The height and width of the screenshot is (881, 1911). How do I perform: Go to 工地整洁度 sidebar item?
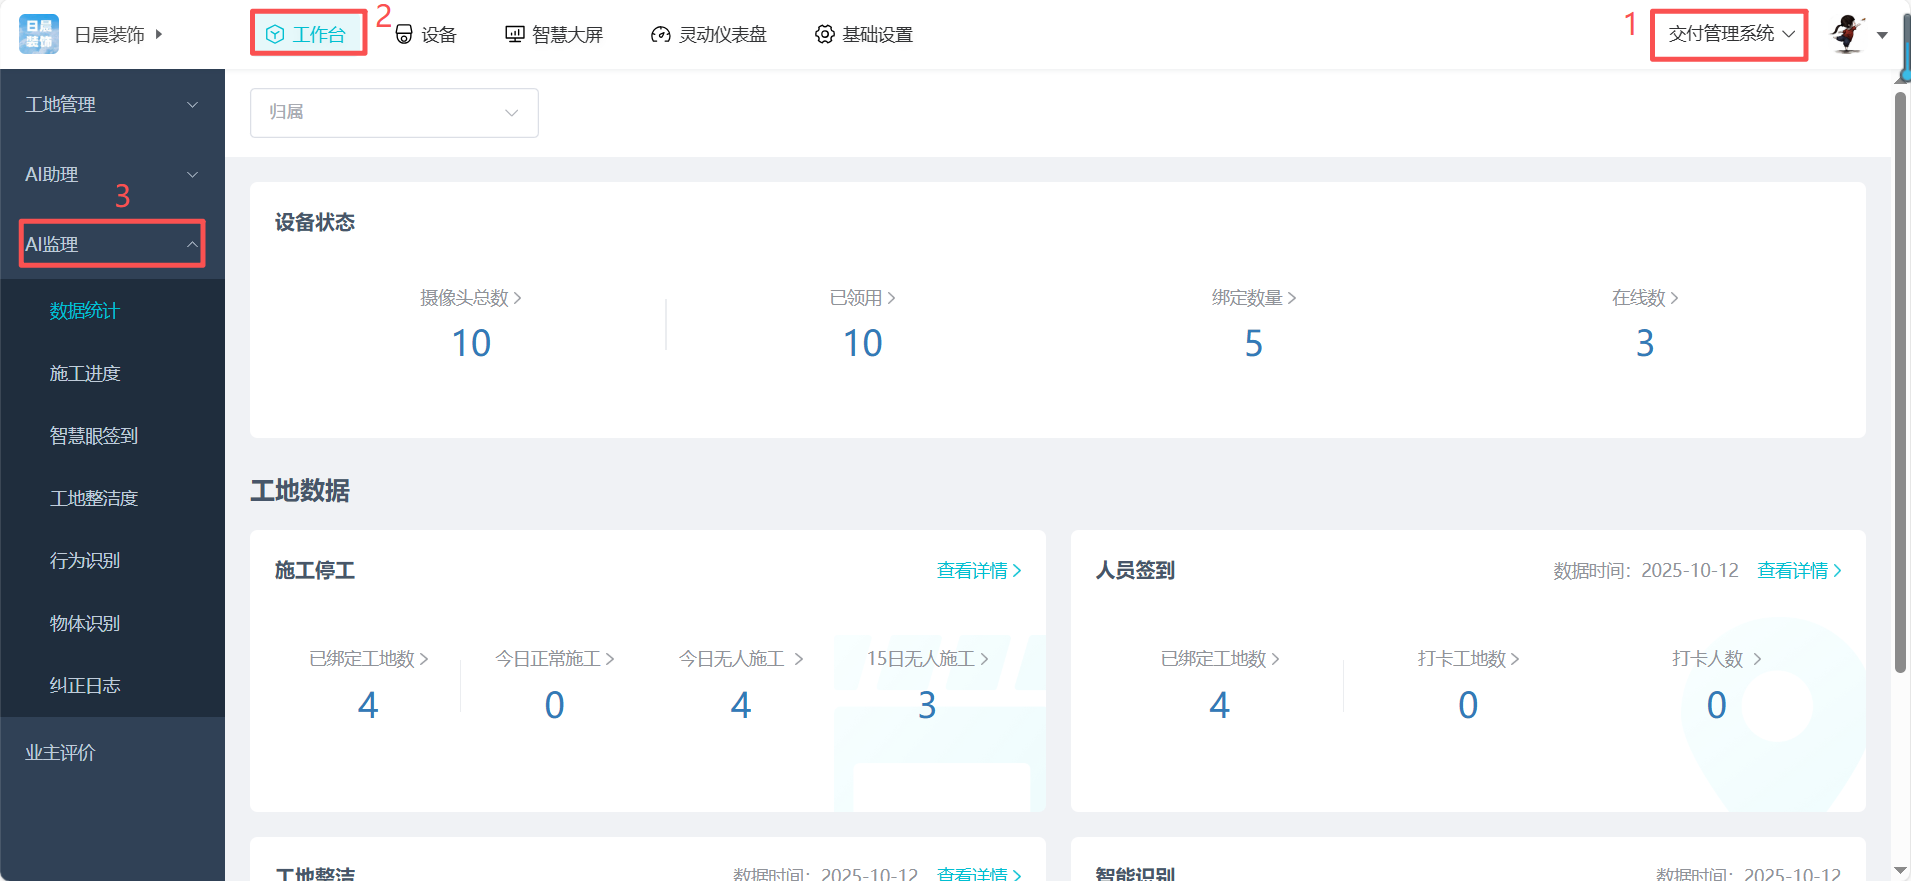click(x=94, y=498)
